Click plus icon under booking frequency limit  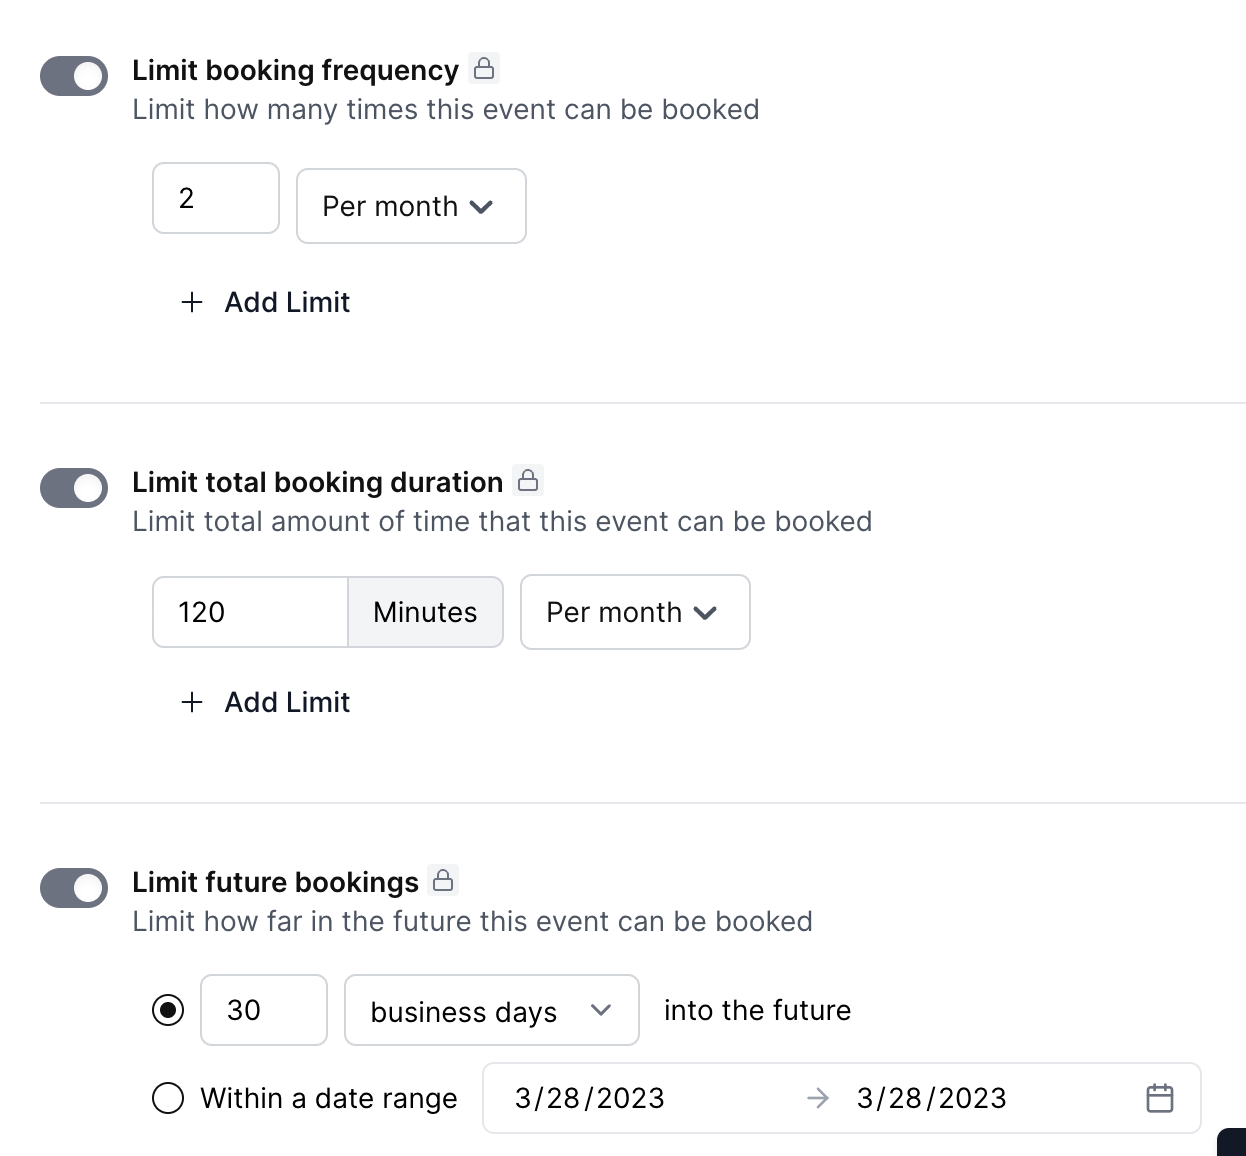(x=192, y=302)
